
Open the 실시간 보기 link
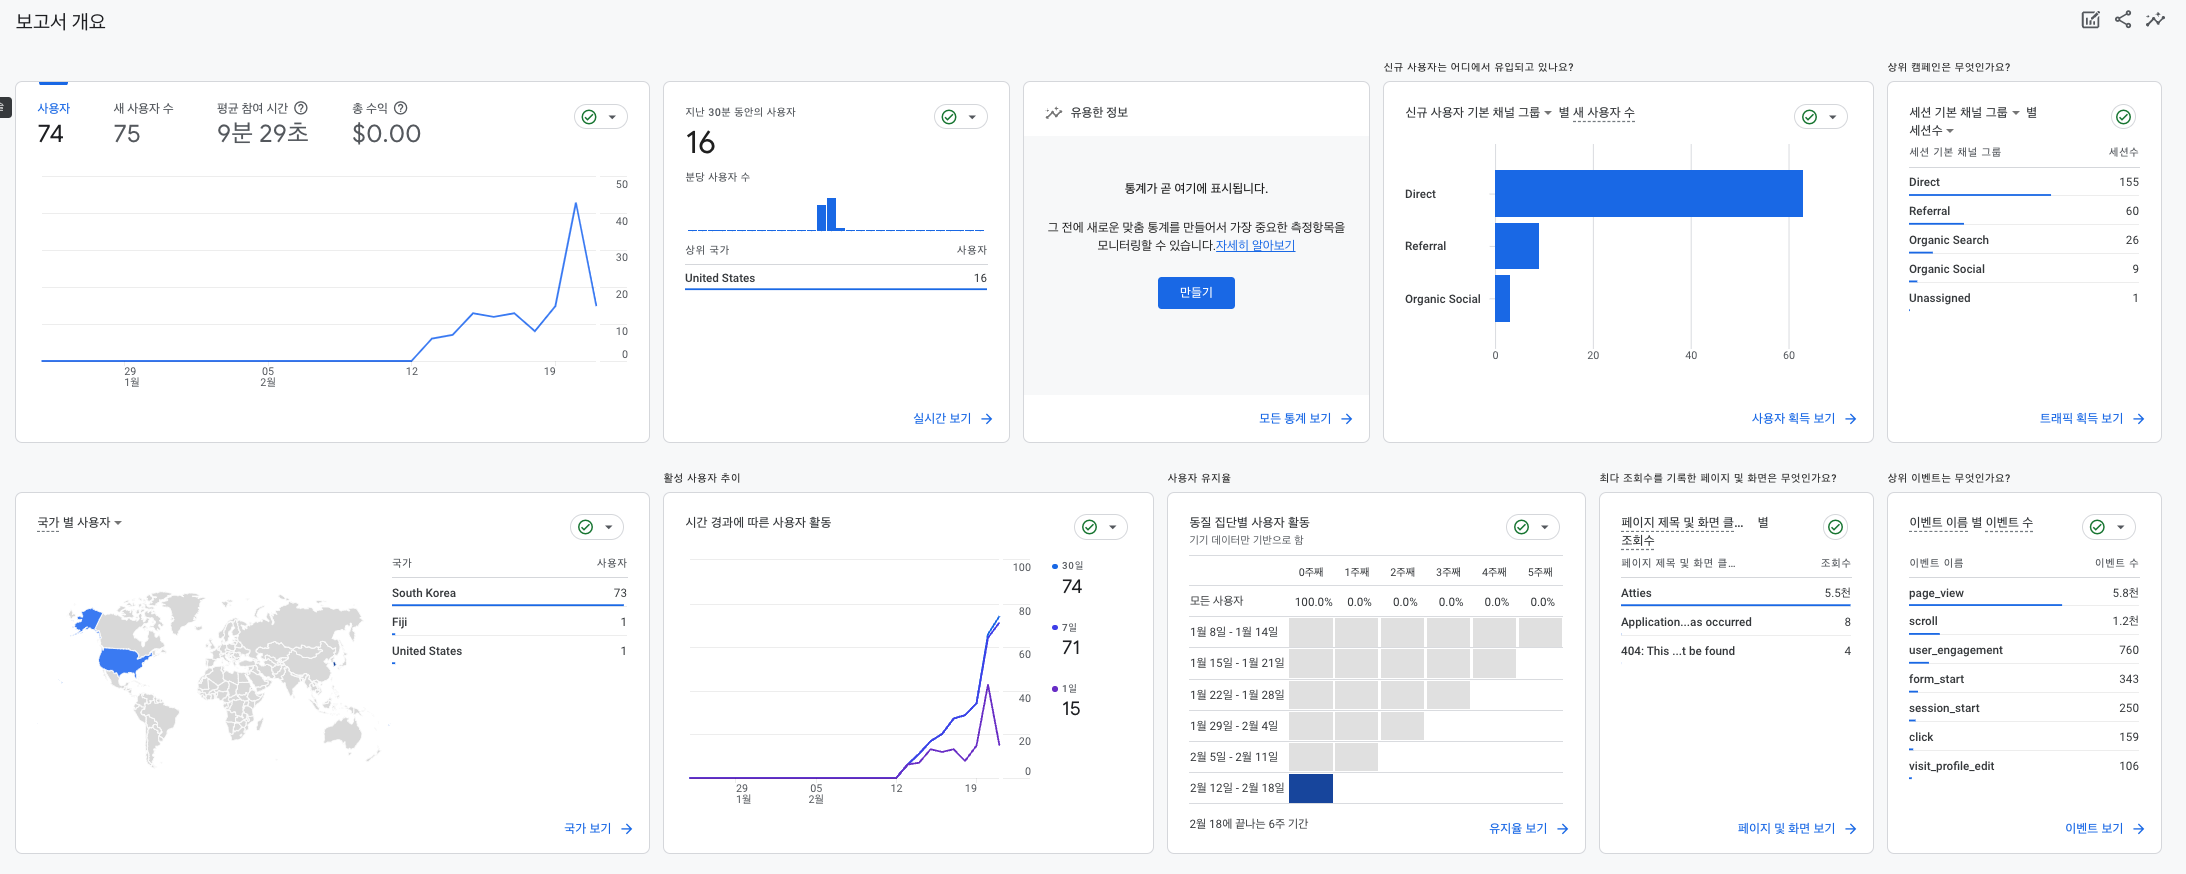click(x=942, y=419)
